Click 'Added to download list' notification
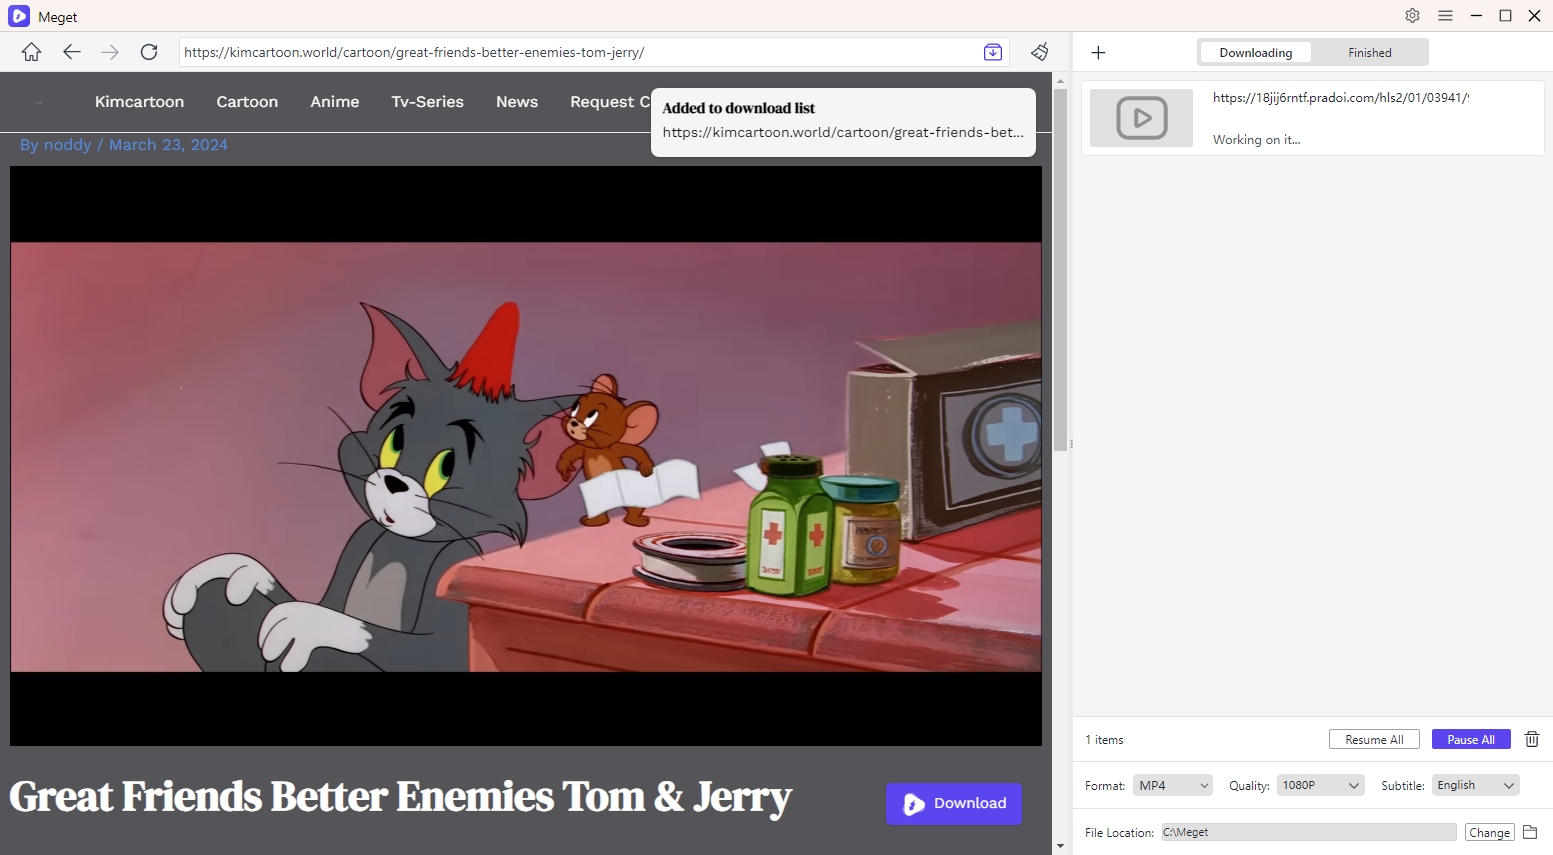This screenshot has width=1553, height=855. click(843, 121)
